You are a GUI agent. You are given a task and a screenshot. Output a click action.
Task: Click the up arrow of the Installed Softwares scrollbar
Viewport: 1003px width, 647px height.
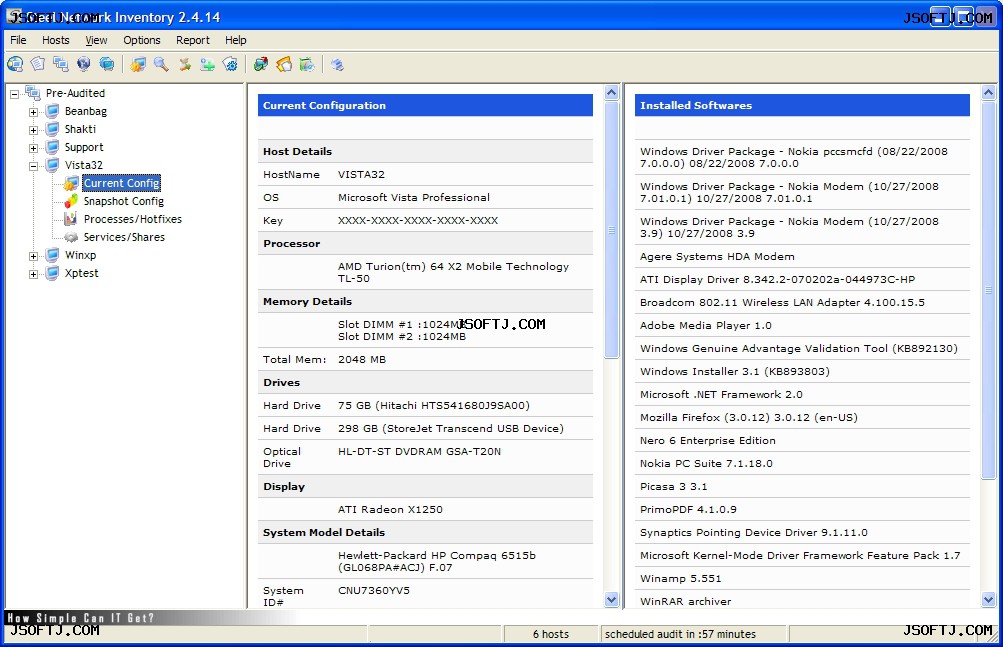[x=988, y=93]
